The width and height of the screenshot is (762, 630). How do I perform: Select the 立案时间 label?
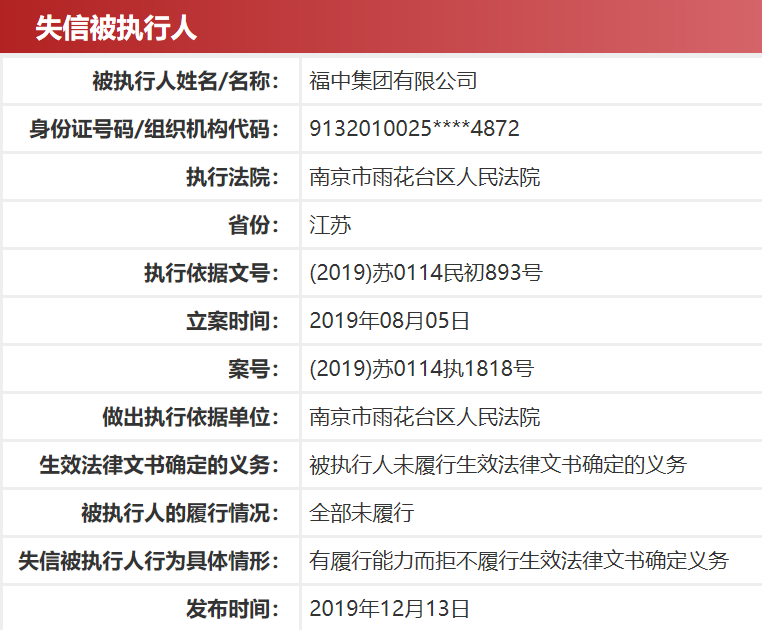233,321
